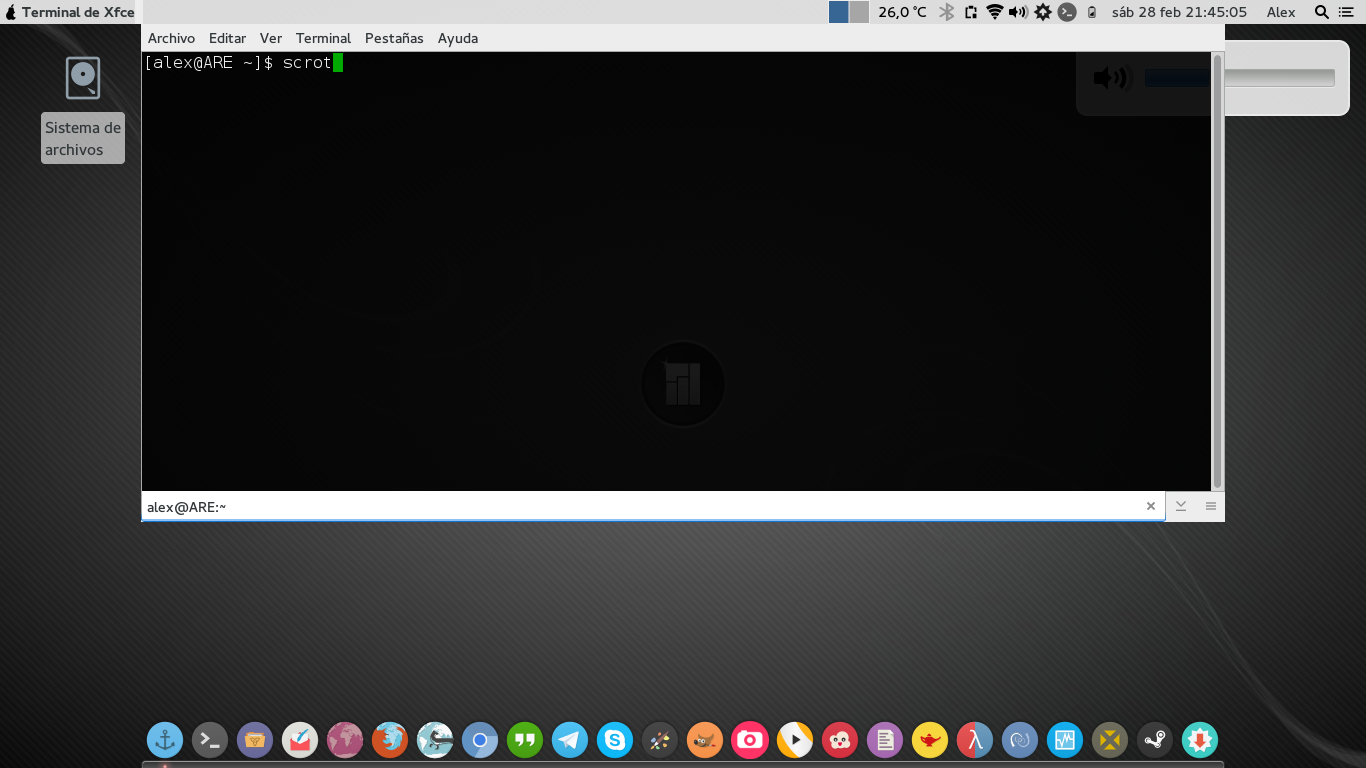Open the Archivo menu
The width and height of the screenshot is (1366, 768).
tap(171, 38)
